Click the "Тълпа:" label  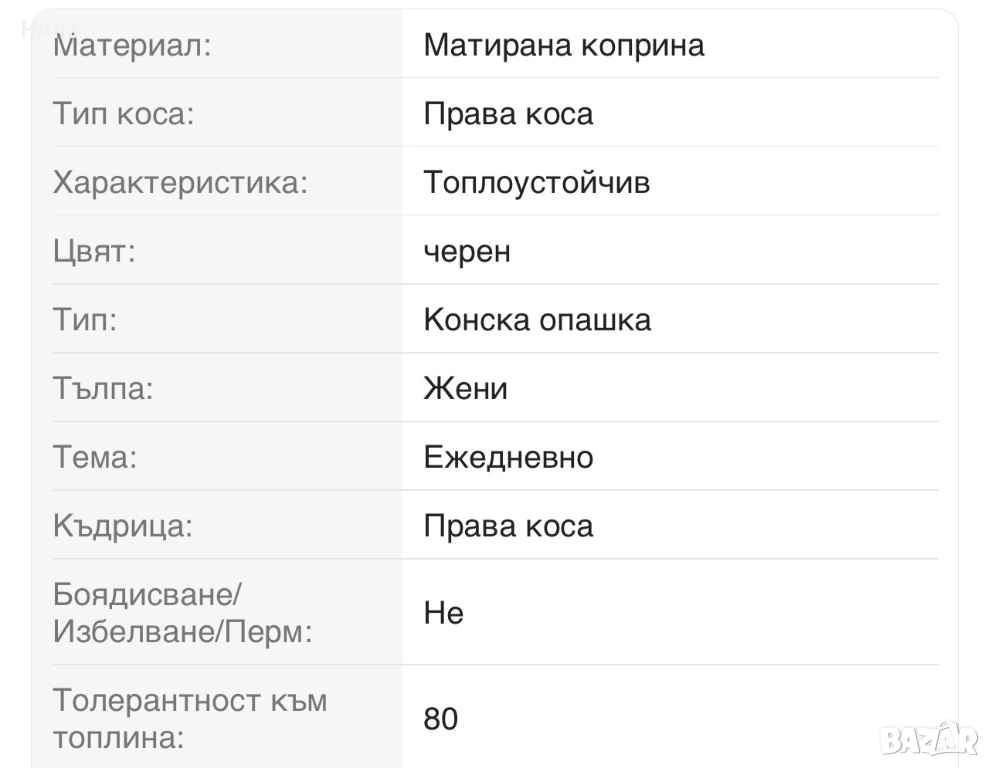click(x=103, y=388)
